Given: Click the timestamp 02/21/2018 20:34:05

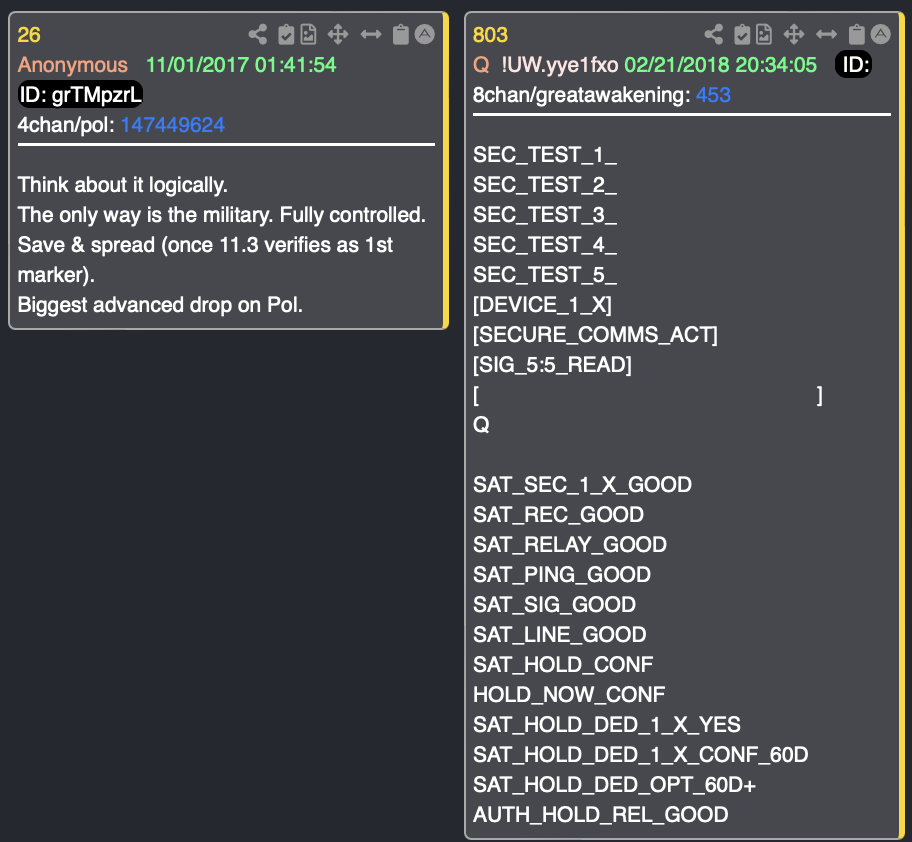Looking at the screenshot, I should coord(721,65).
